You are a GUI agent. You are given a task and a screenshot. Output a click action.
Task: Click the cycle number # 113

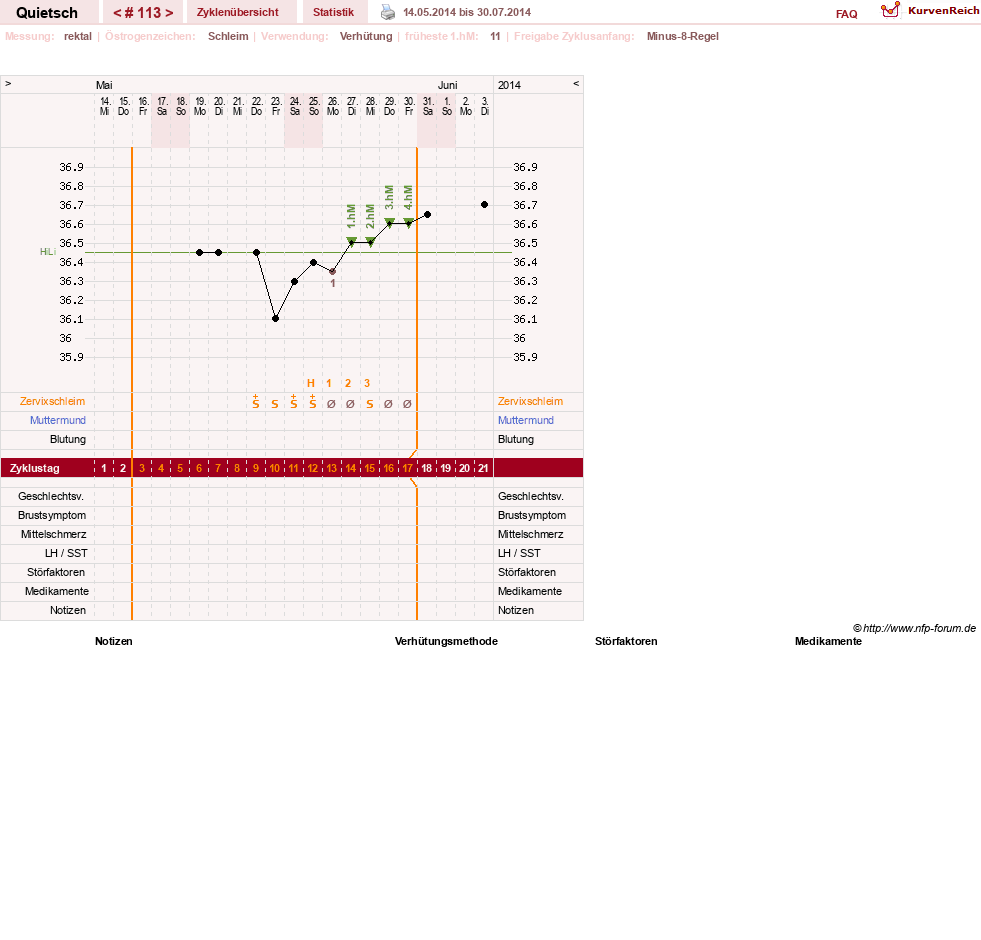pos(143,13)
